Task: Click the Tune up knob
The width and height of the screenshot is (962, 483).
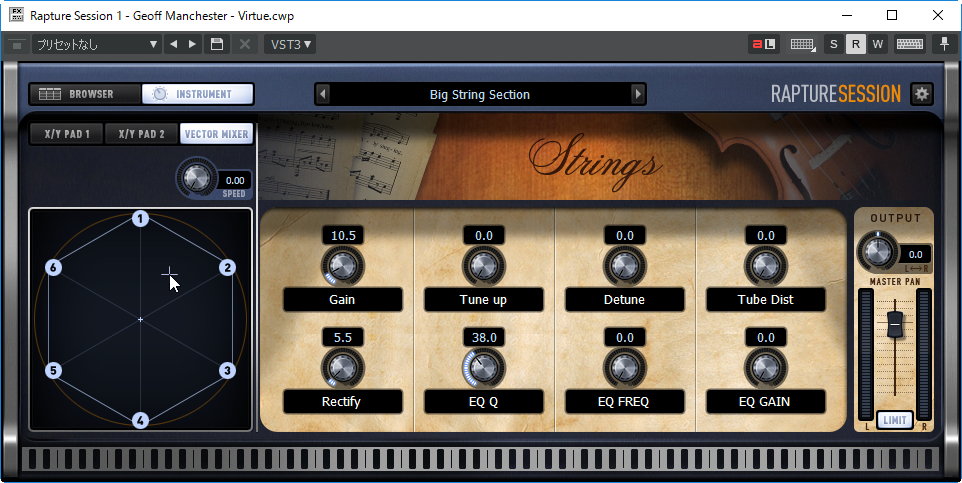Action: [x=483, y=266]
